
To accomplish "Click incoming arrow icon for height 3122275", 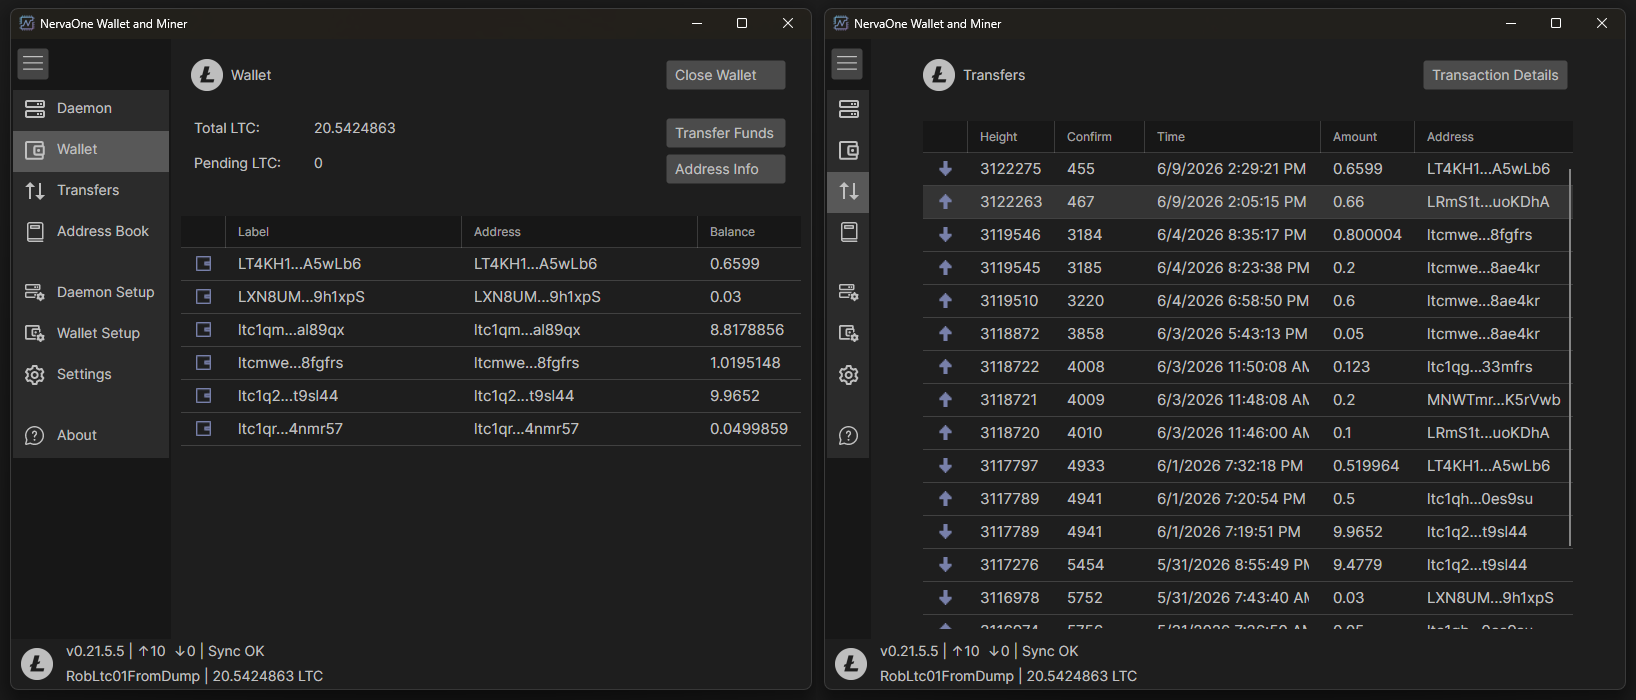I will click(945, 169).
